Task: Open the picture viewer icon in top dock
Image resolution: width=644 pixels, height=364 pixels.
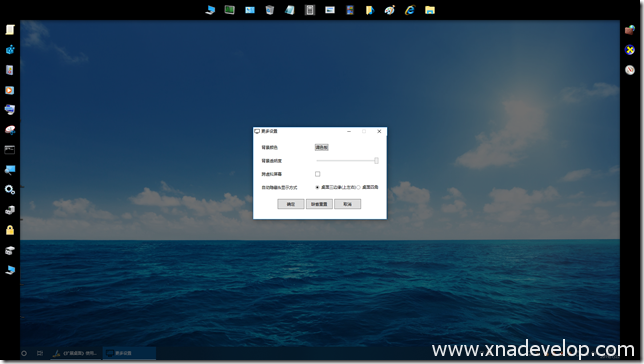Action: coord(330,10)
